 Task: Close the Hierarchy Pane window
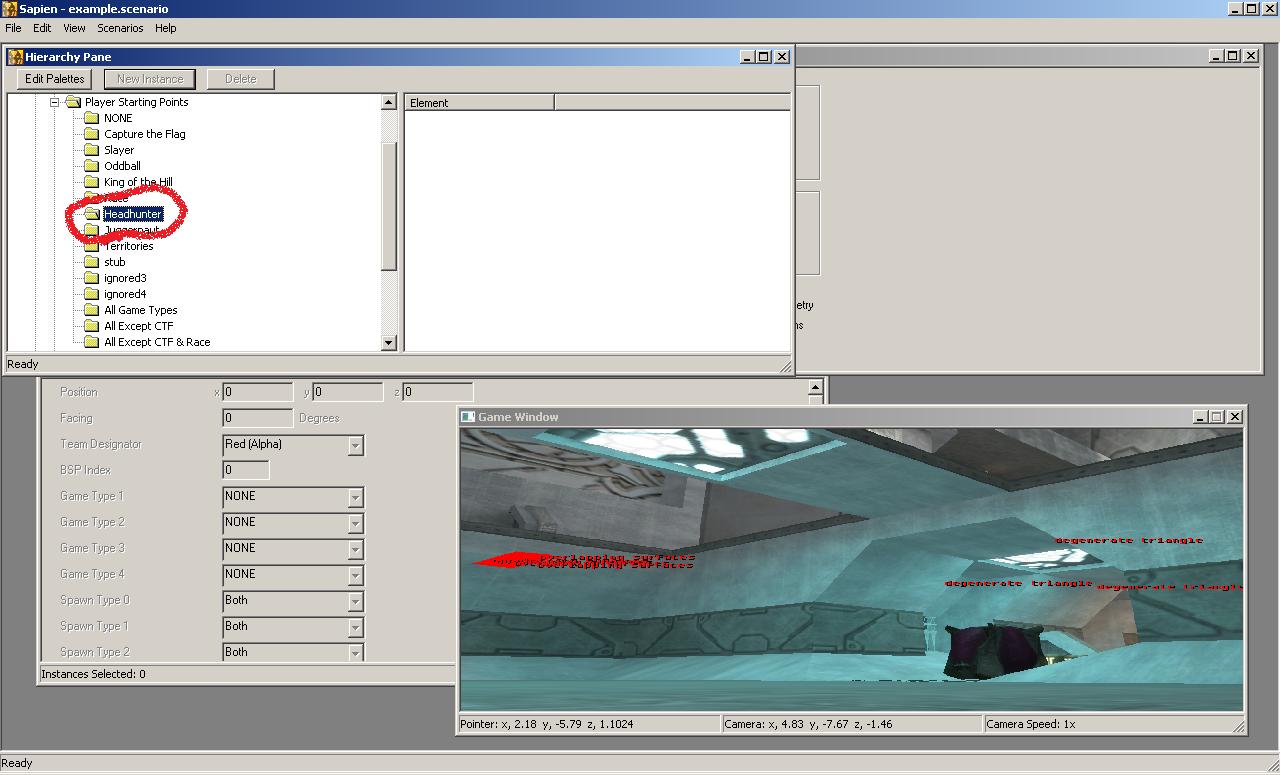[782, 57]
